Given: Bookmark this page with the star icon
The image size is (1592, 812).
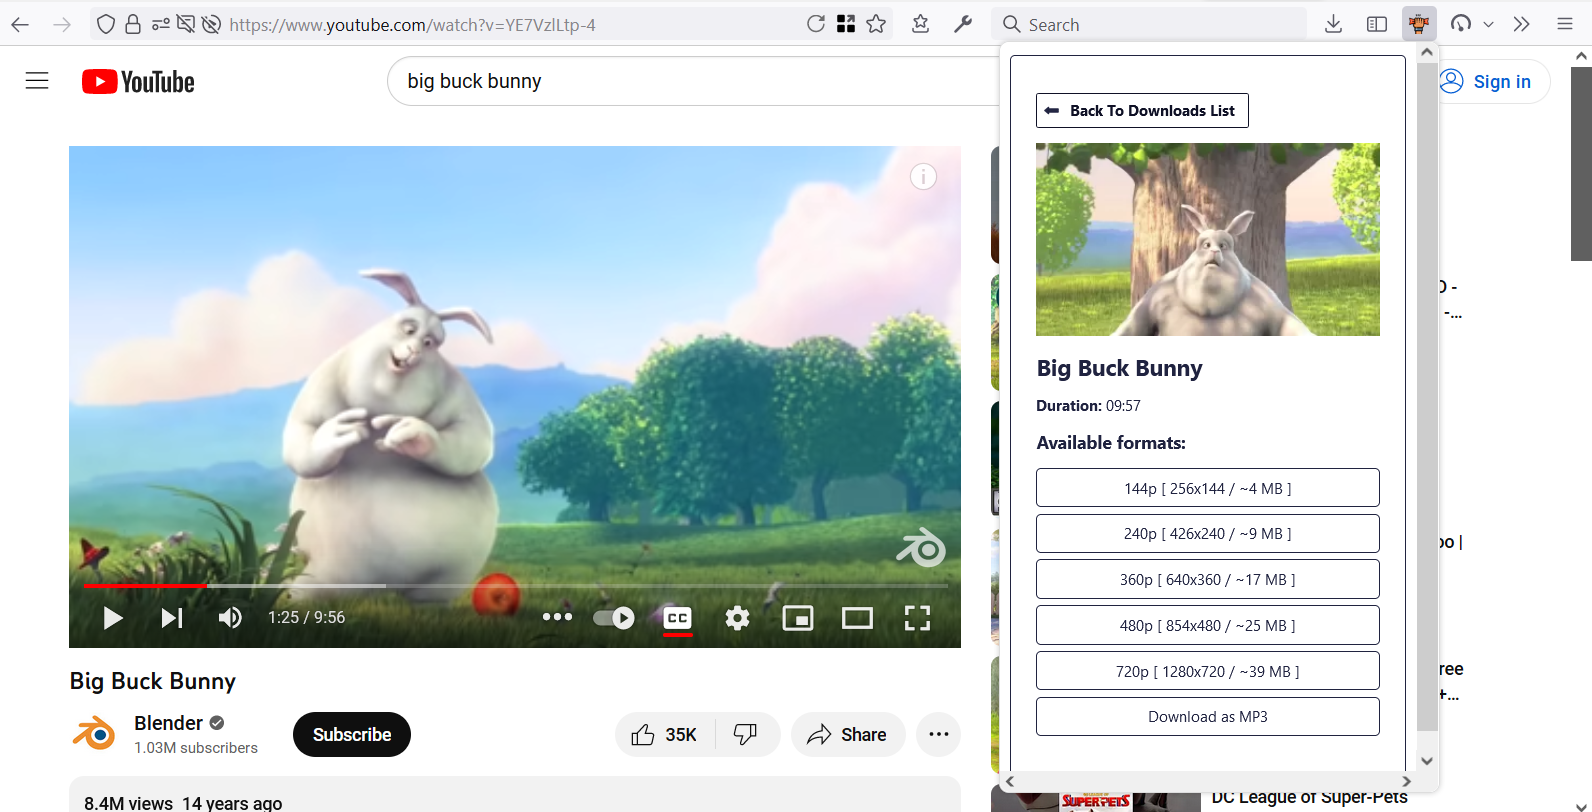Looking at the screenshot, I should click(x=876, y=24).
